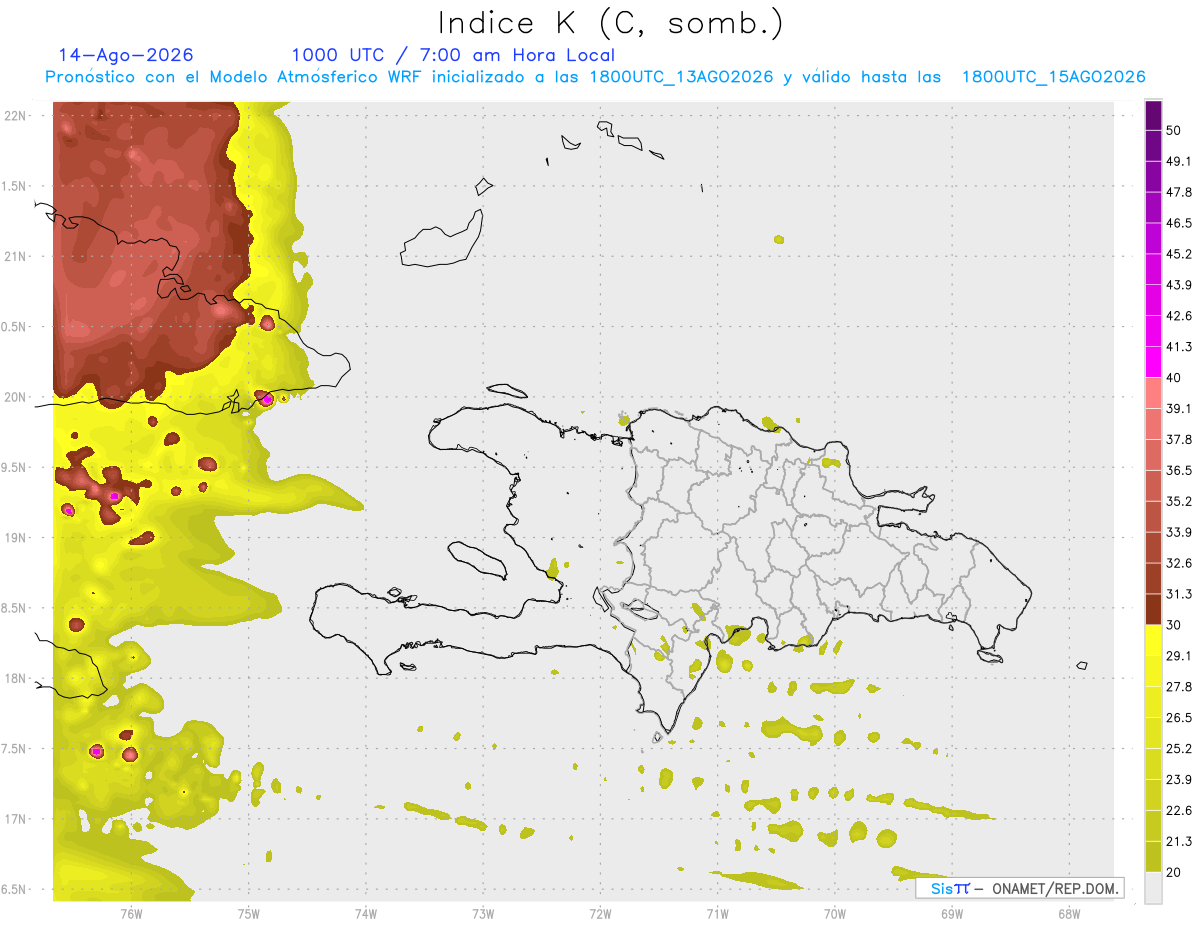Pick the colorbar segment between 49.1 and 50
This screenshot has height=927, width=1200.
point(1153,146)
